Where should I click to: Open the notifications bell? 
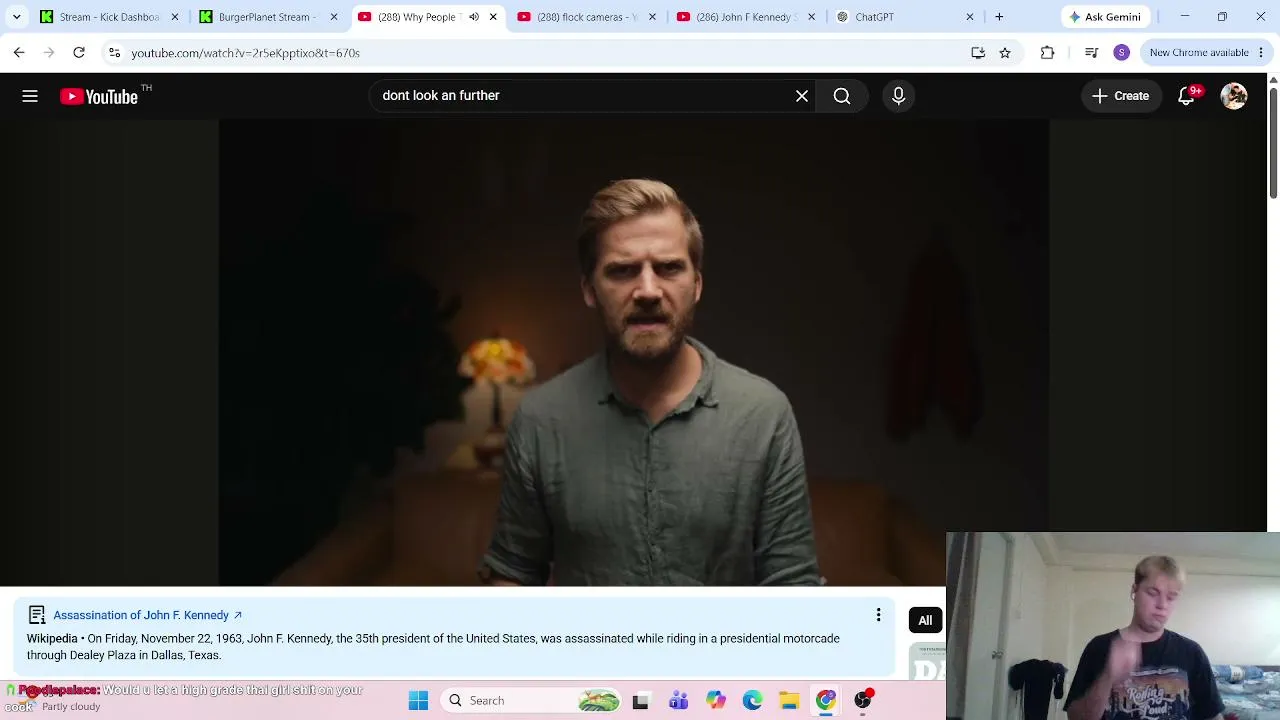point(1186,96)
